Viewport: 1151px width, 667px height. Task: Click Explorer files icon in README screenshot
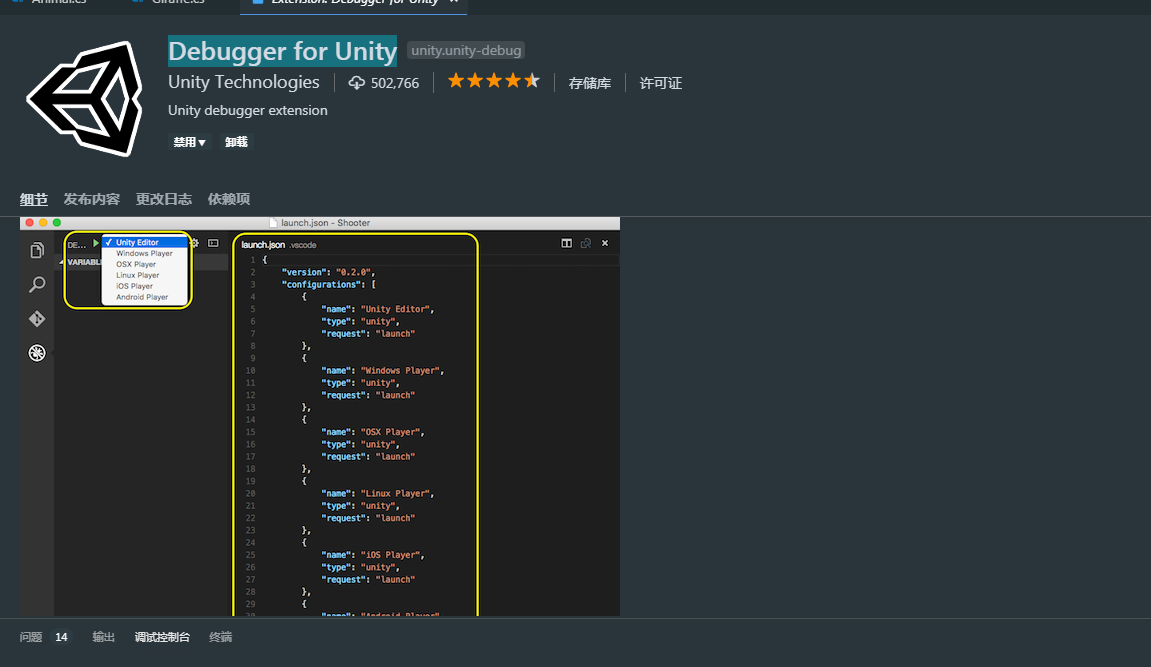click(37, 250)
